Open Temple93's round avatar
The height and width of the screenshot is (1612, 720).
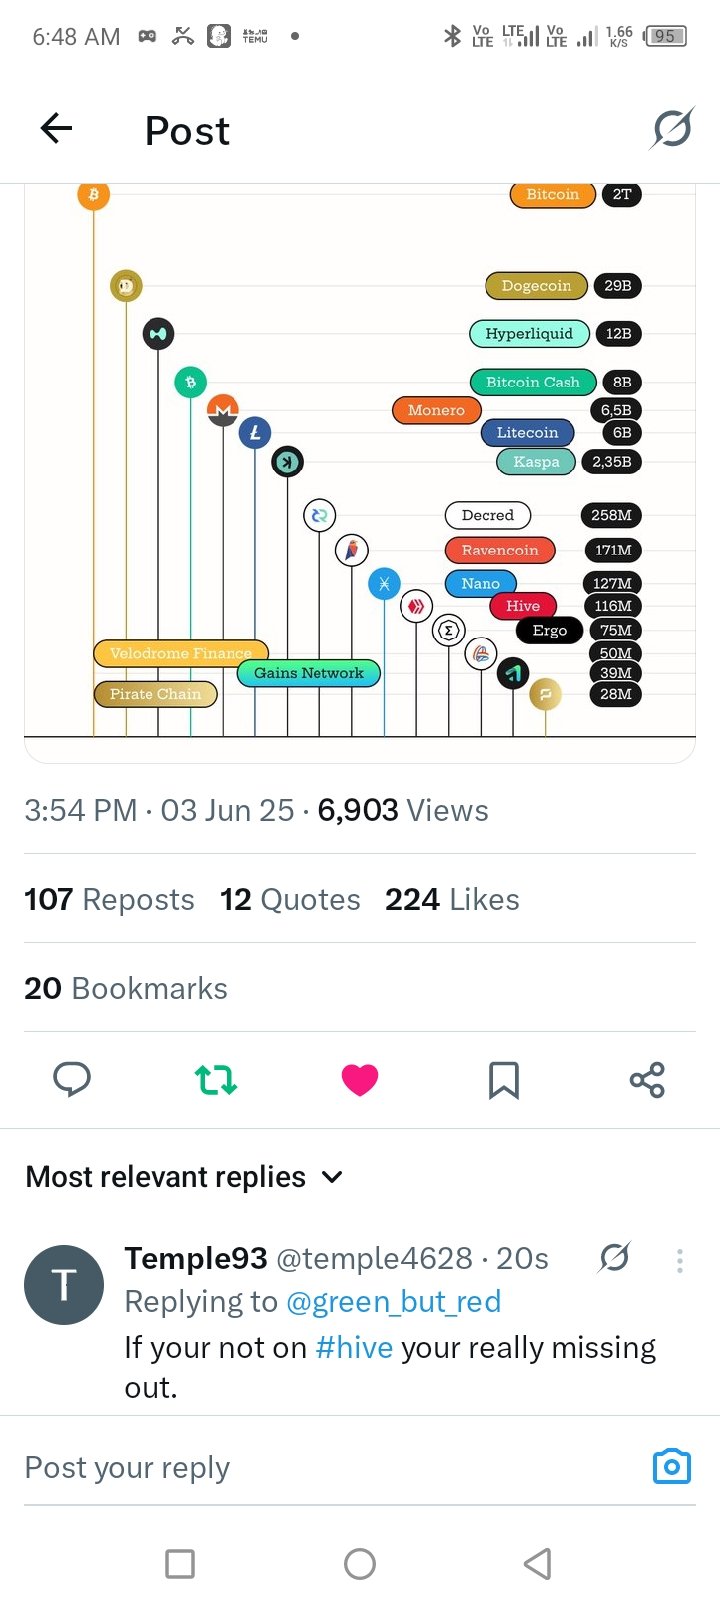64,1285
